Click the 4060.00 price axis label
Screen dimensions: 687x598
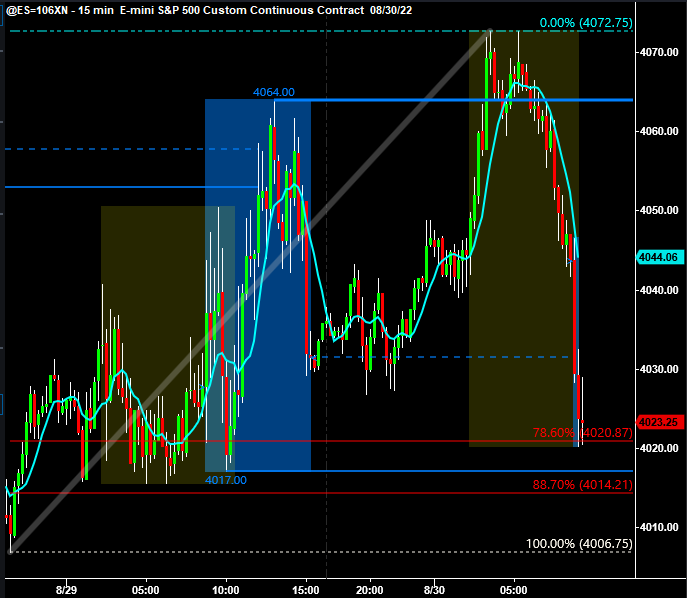(659, 131)
